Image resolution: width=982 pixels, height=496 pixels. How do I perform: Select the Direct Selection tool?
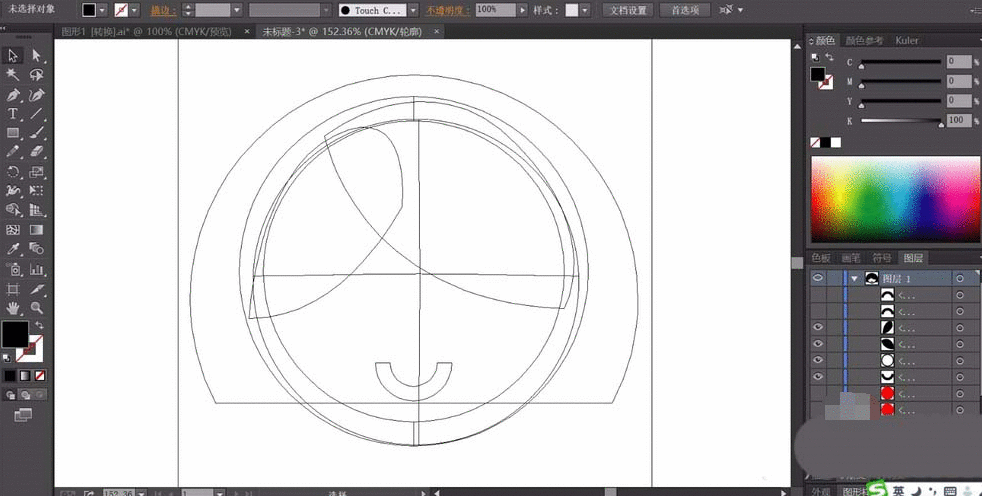(37, 56)
